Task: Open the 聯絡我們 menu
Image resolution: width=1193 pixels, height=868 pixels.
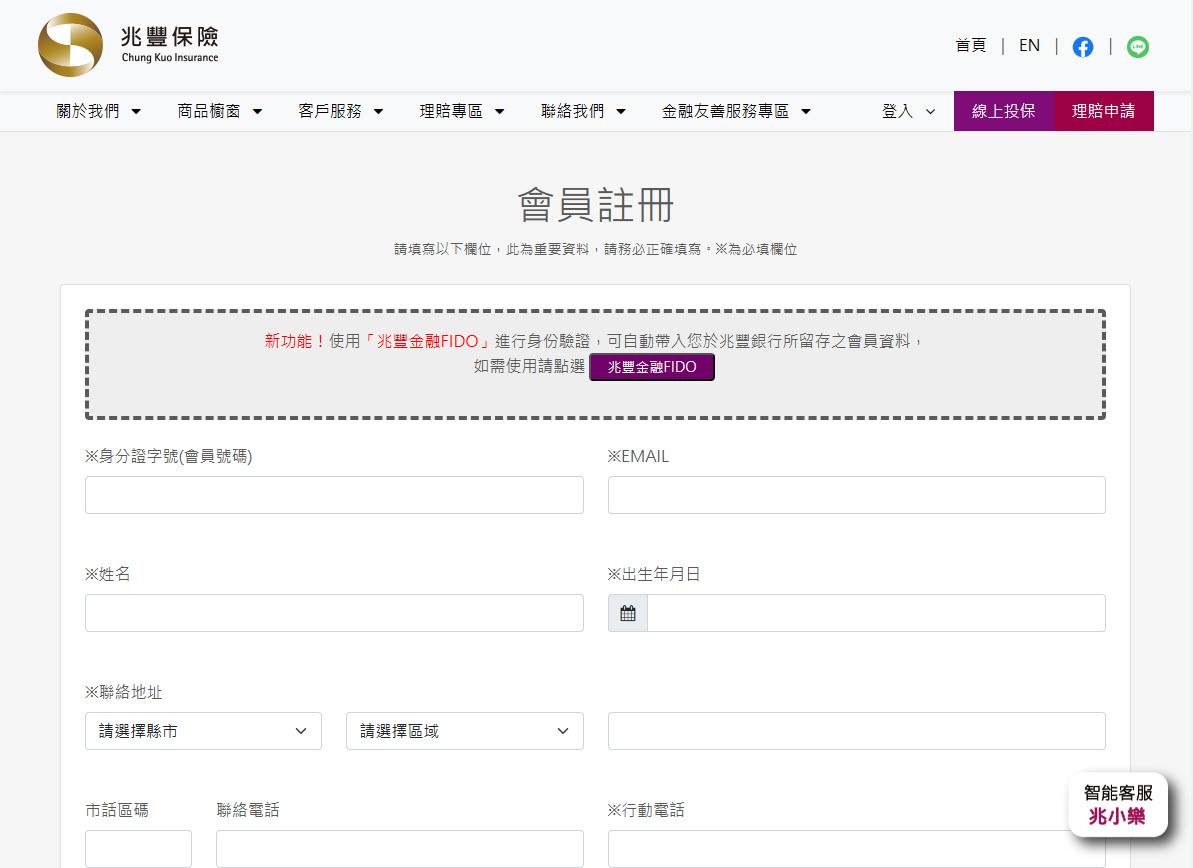Action: coord(583,111)
